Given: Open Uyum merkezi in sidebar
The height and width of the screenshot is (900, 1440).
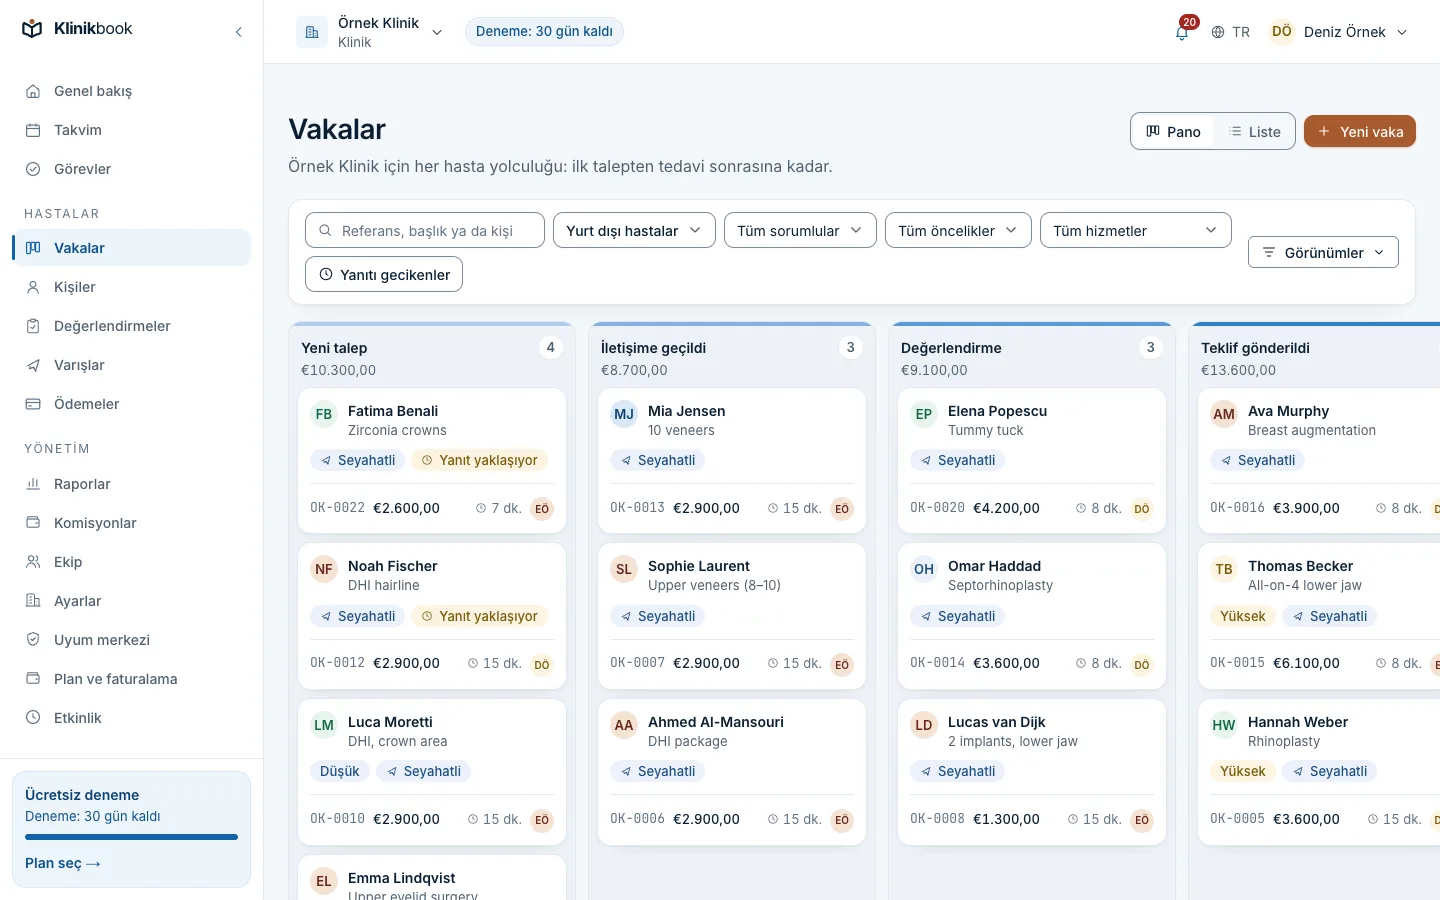Looking at the screenshot, I should pos(131,640).
